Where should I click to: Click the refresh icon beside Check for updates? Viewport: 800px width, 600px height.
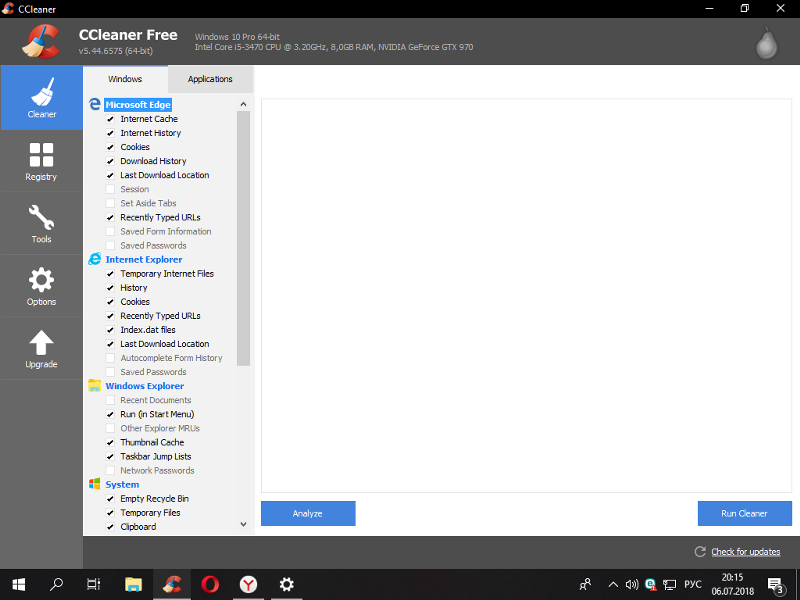click(x=700, y=552)
